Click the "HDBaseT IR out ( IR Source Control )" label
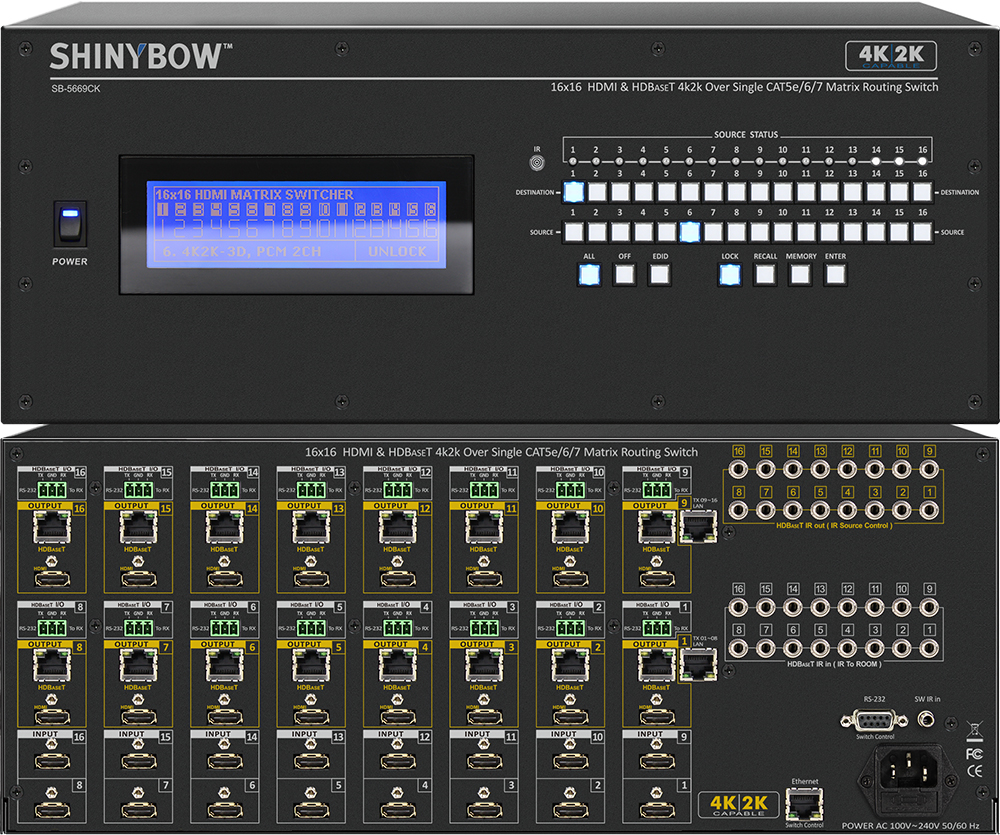Image resolution: width=1000 pixels, height=835 pixels. tap(834, 526)
